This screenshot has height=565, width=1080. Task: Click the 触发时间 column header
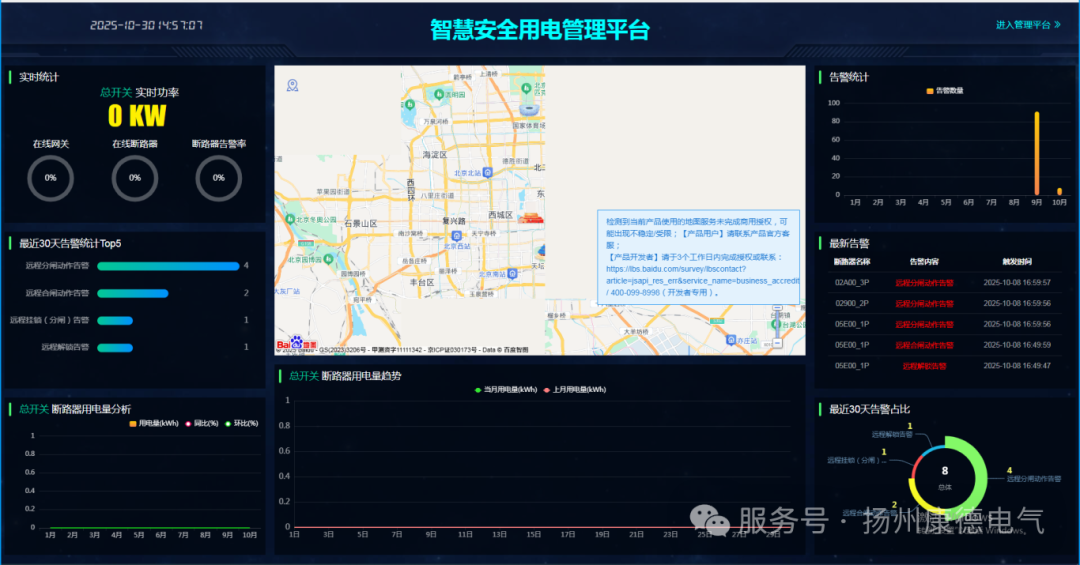[x=1017, y=262]
